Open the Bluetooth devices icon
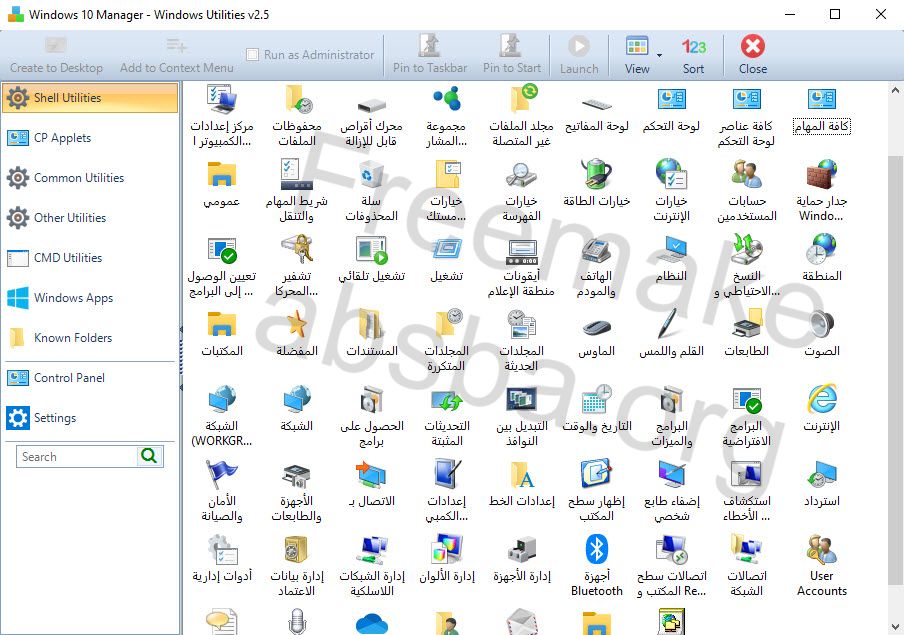 click(x=597, y=549)
